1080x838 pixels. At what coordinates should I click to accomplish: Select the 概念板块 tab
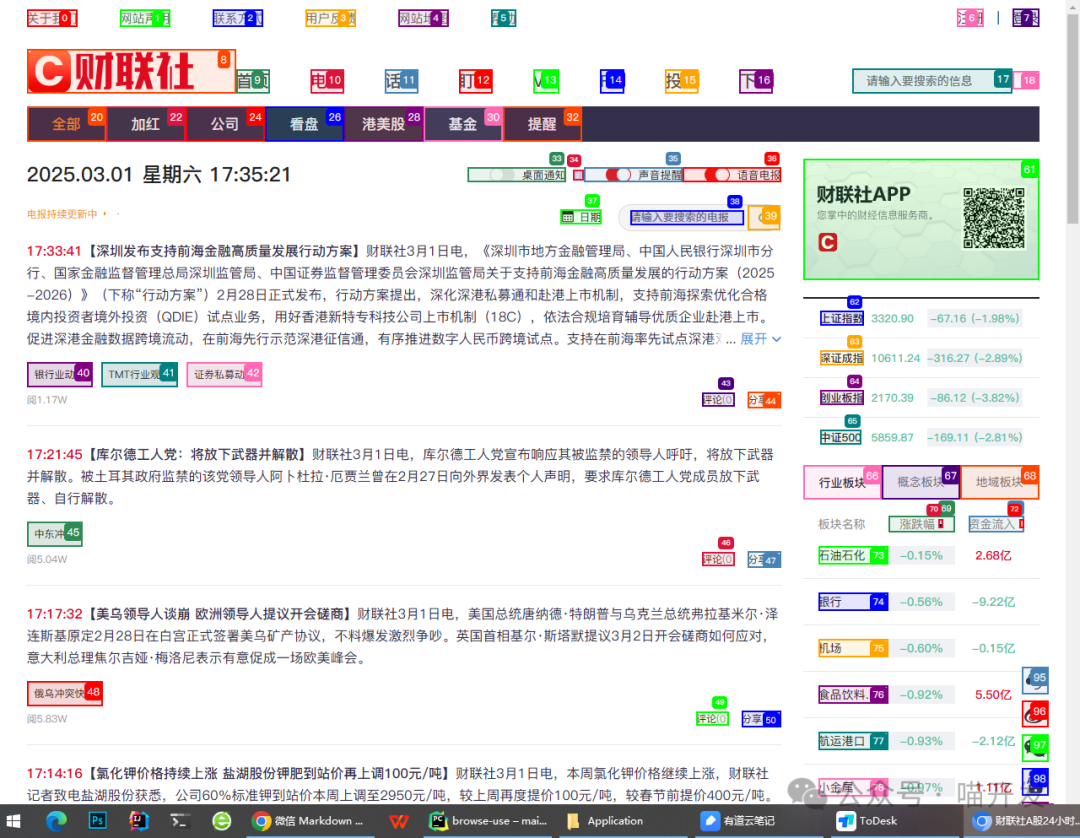pos(920,482)
